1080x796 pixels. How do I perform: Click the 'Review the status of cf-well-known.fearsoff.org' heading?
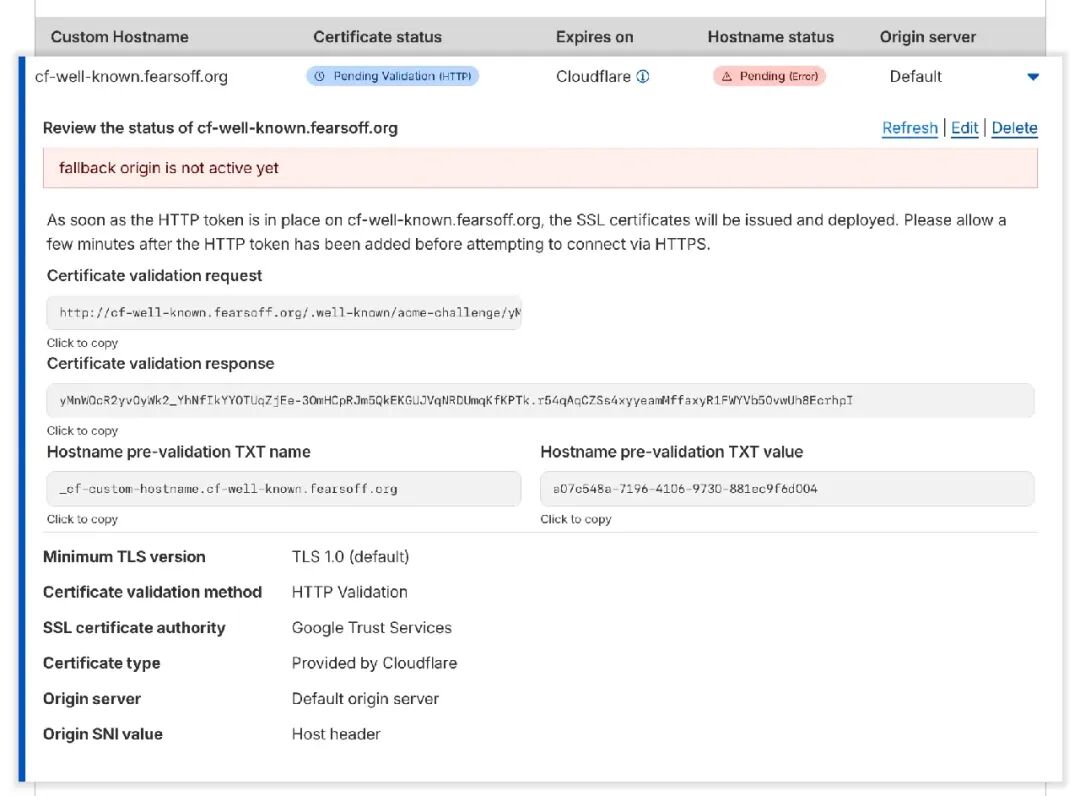pyautogui.click(x=220, y=128)
